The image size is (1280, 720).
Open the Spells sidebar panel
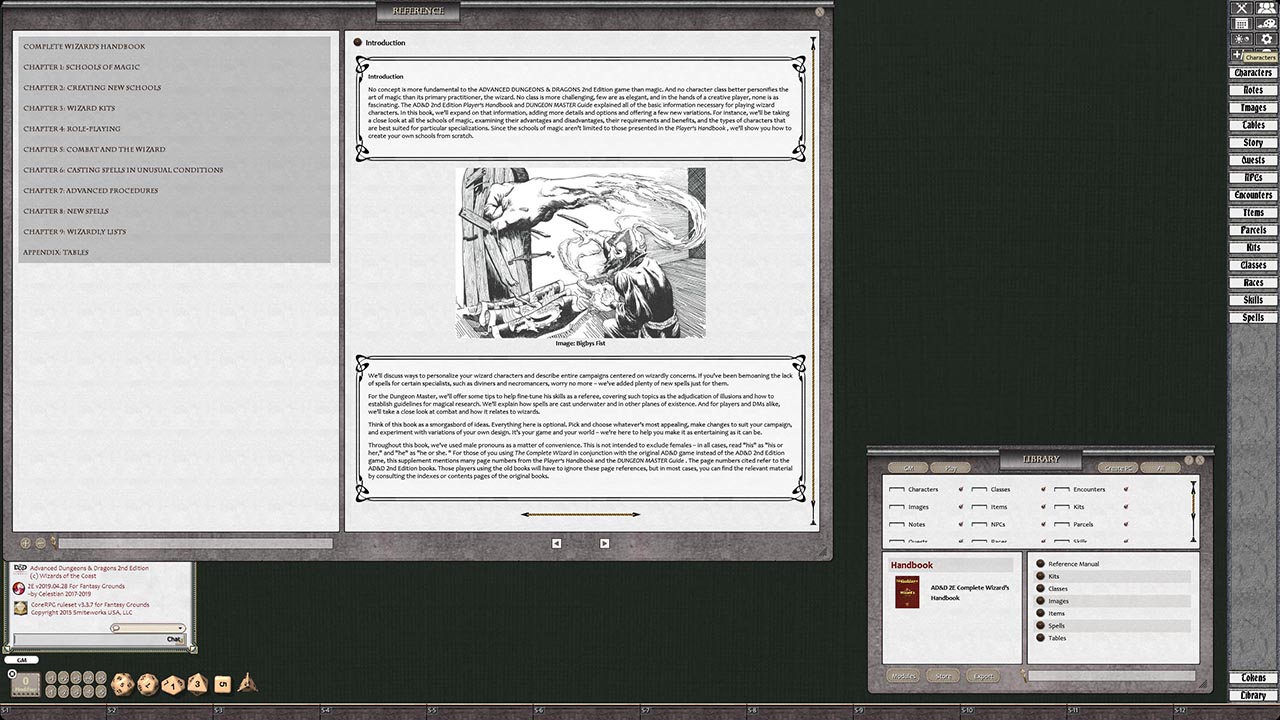(x=1252, y=317)
